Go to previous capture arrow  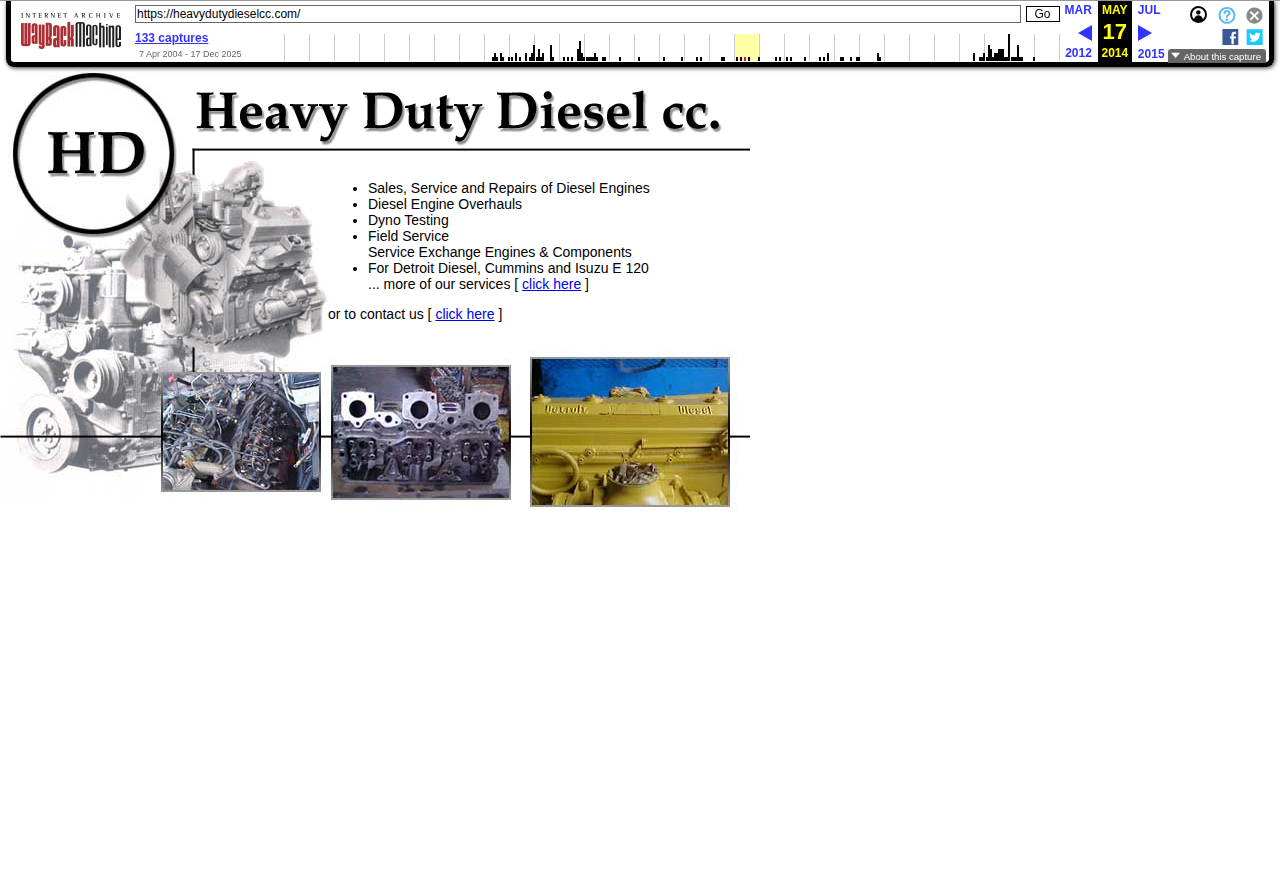(x=1084, y=33)
